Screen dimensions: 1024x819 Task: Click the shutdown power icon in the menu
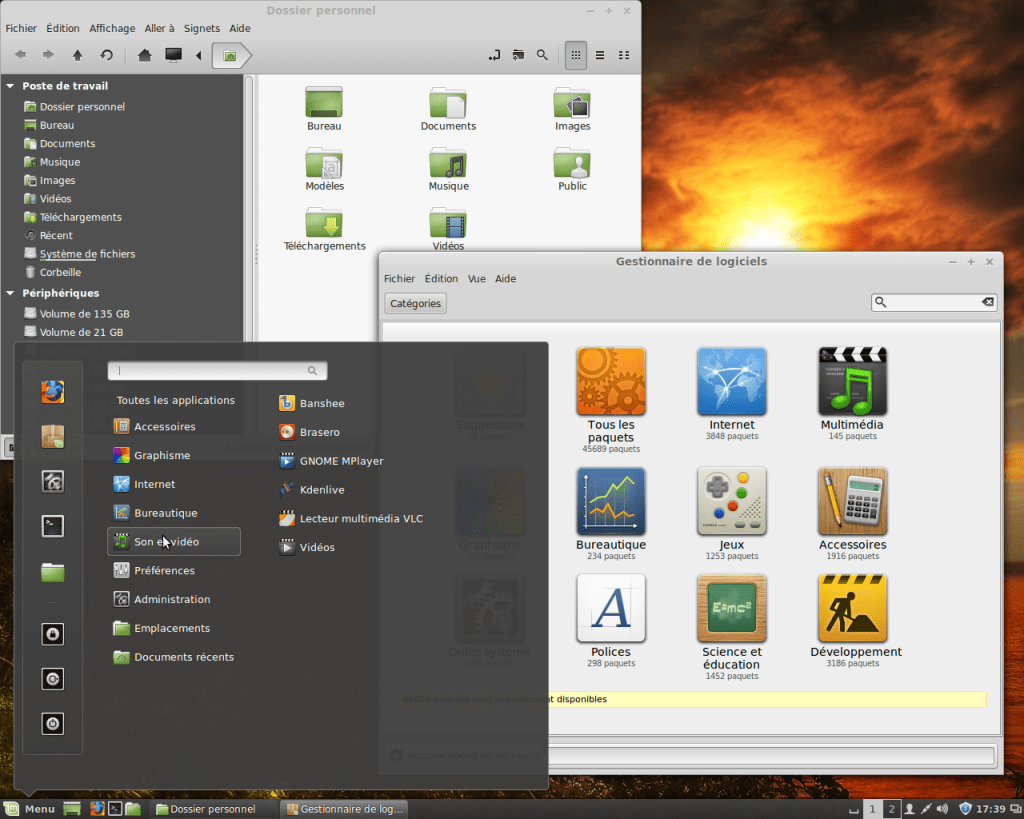click(53, 723)
